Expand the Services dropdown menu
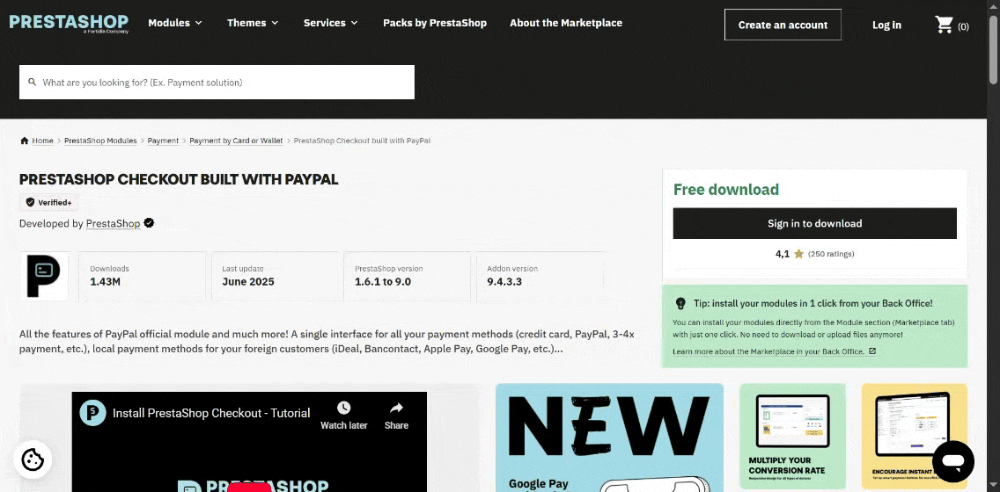Screen dimensions: 1000x492 coord(331,23)
